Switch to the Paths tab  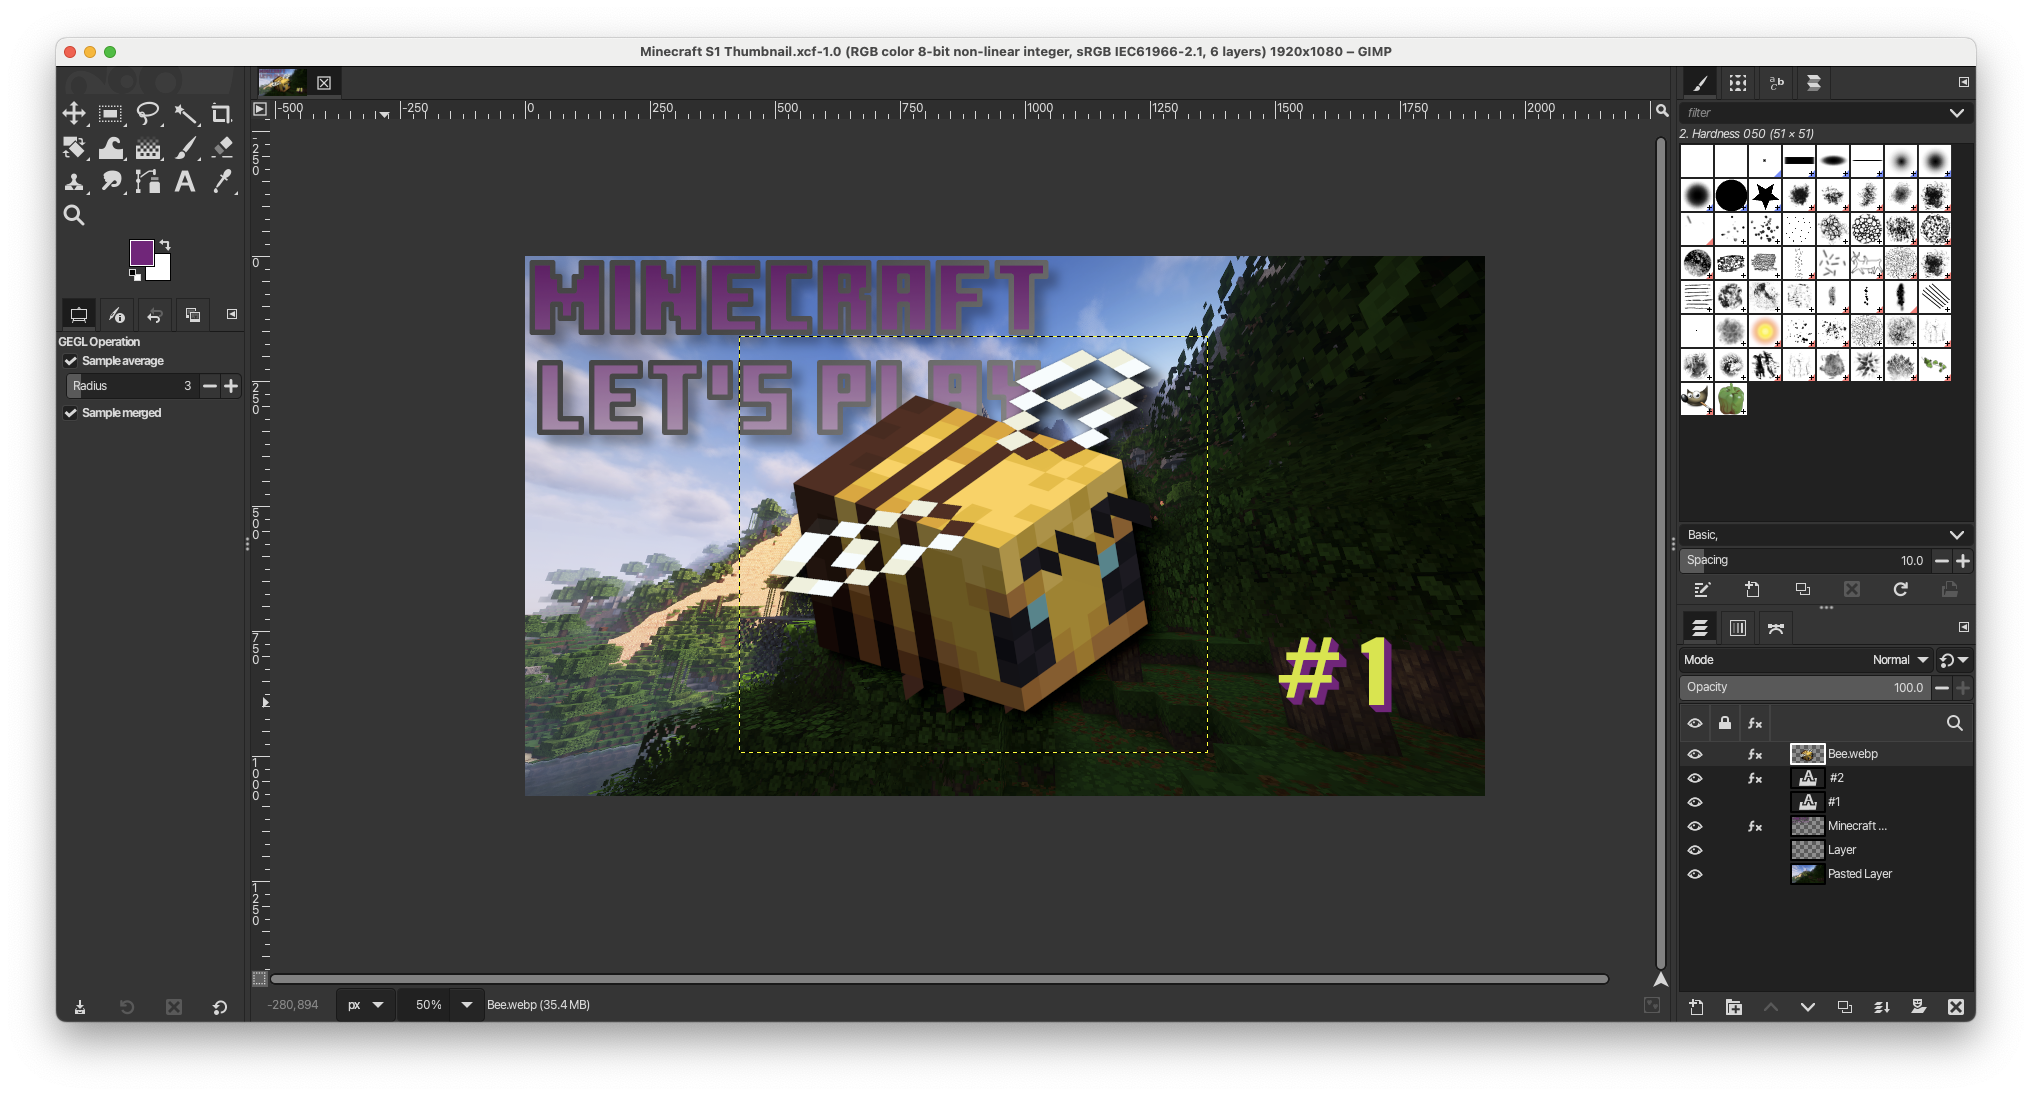tap(1776, 628)
